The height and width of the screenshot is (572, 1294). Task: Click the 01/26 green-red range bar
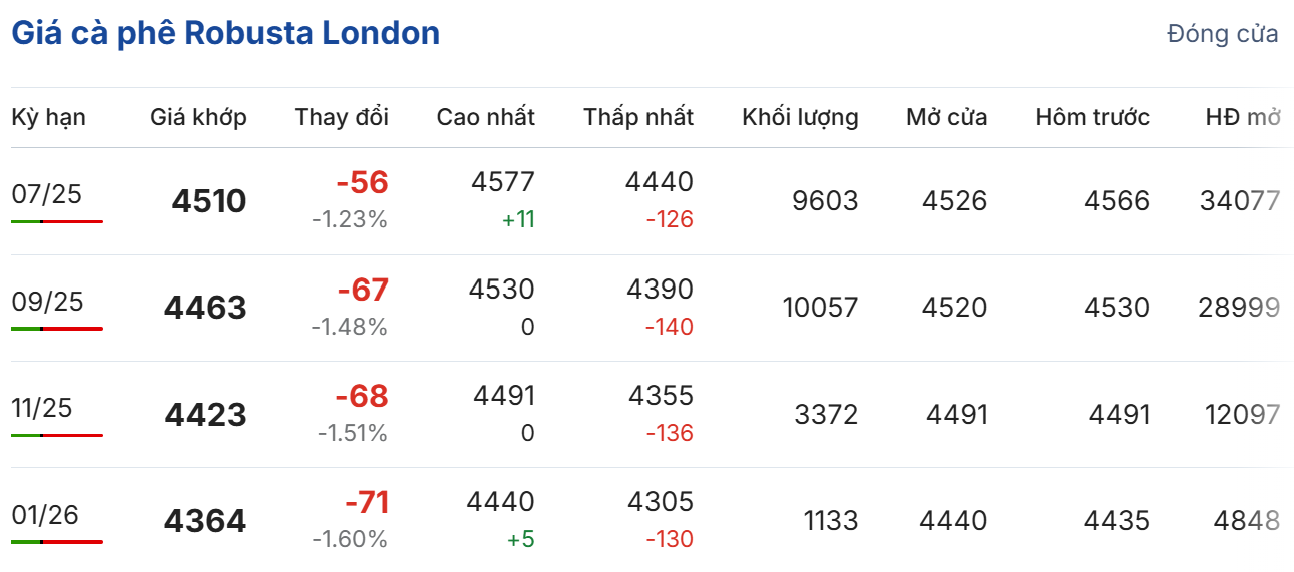(57, 542)
